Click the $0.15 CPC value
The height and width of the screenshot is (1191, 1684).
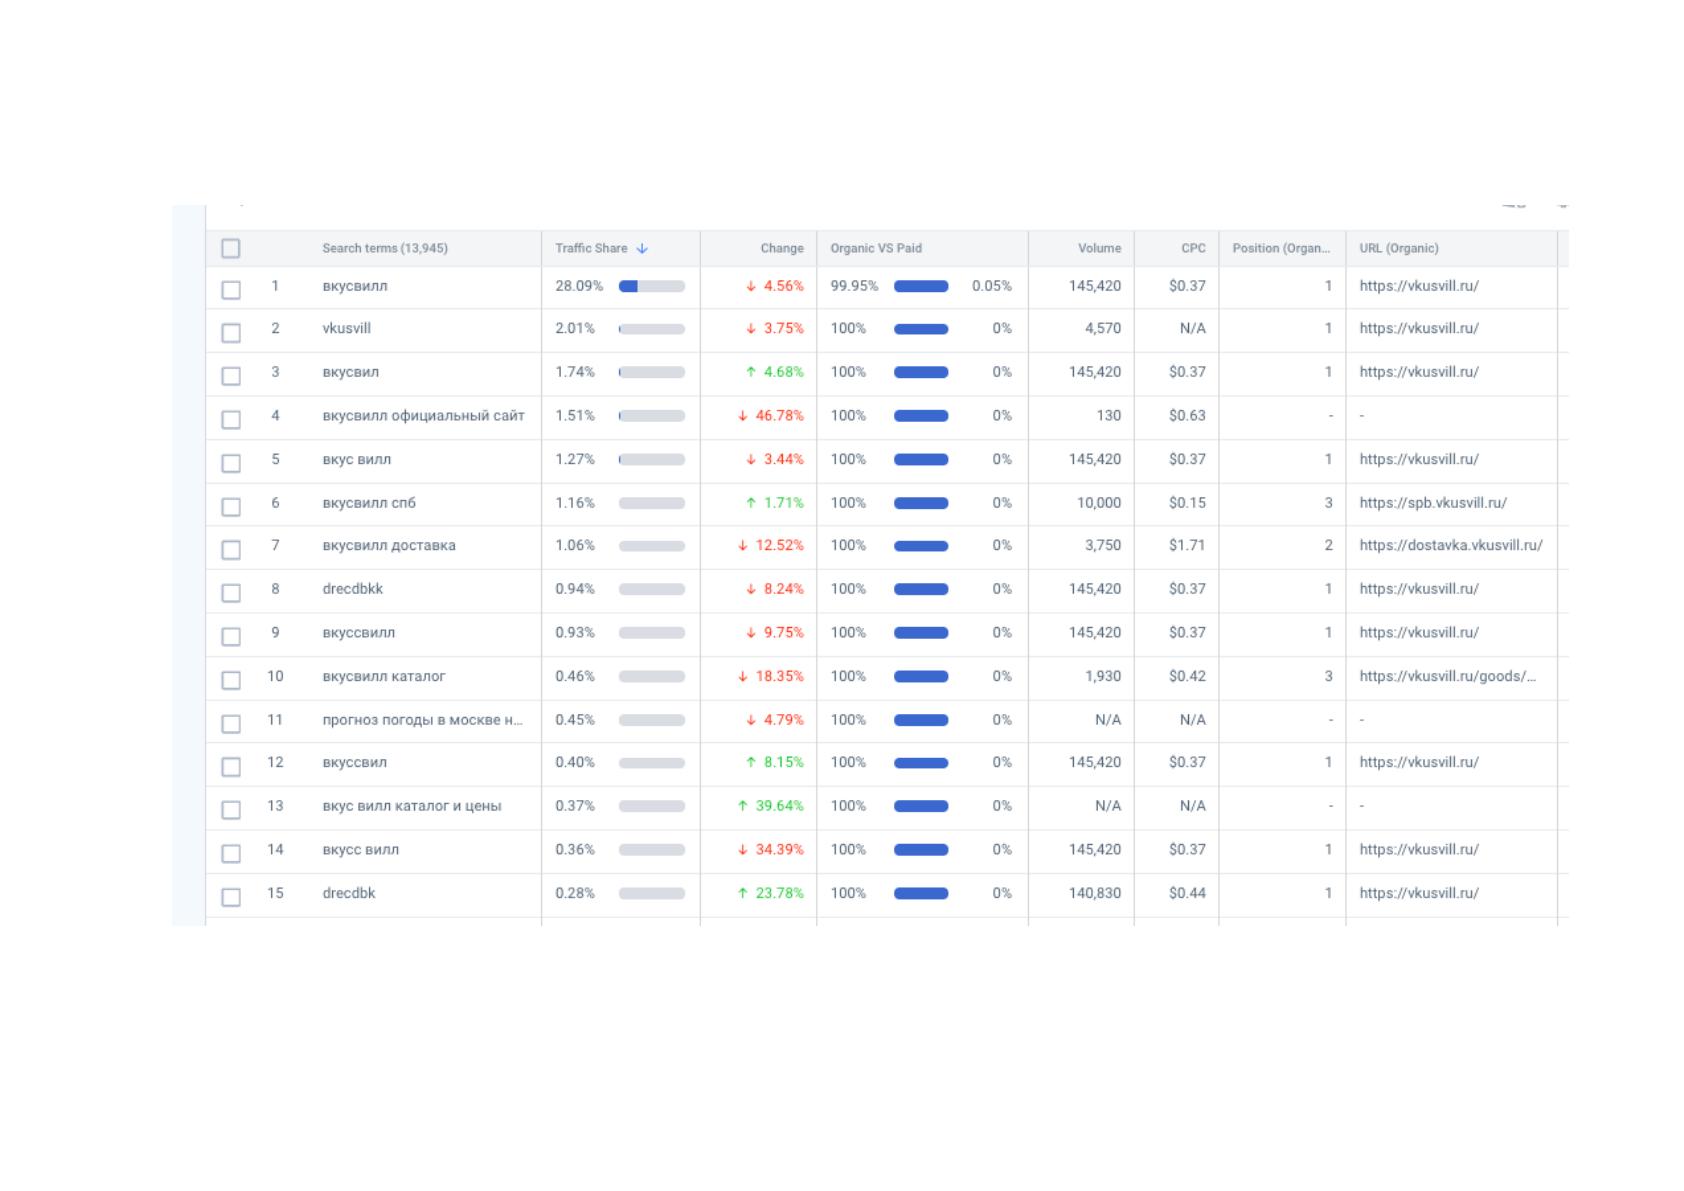coord(1187,503)
